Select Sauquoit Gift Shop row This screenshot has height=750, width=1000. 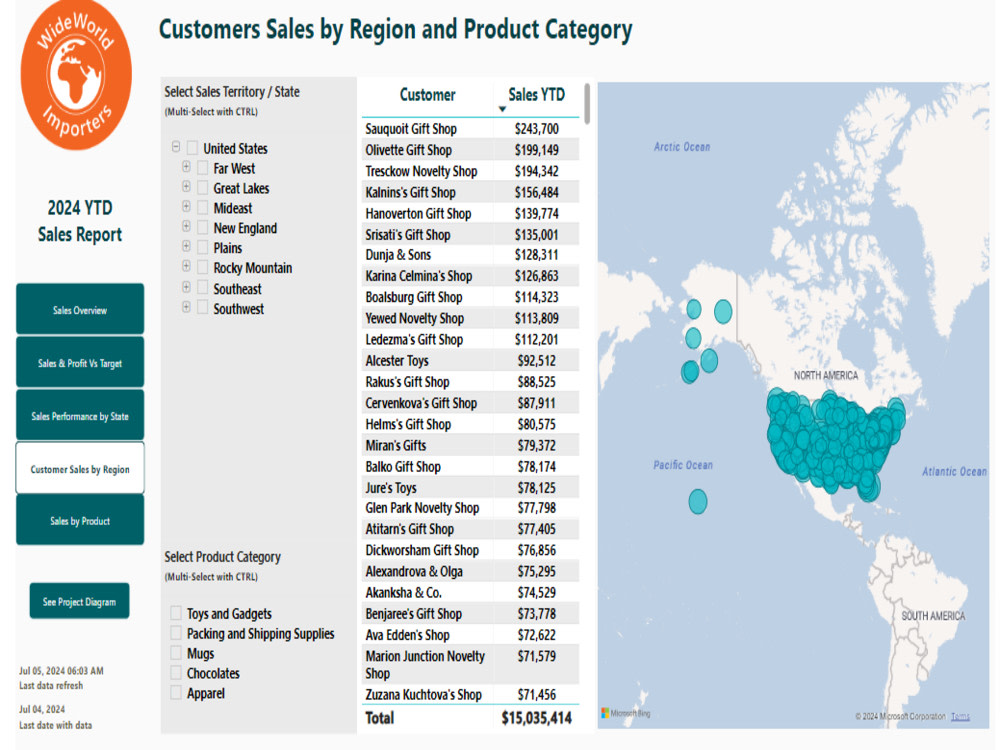tap(470, 129)
